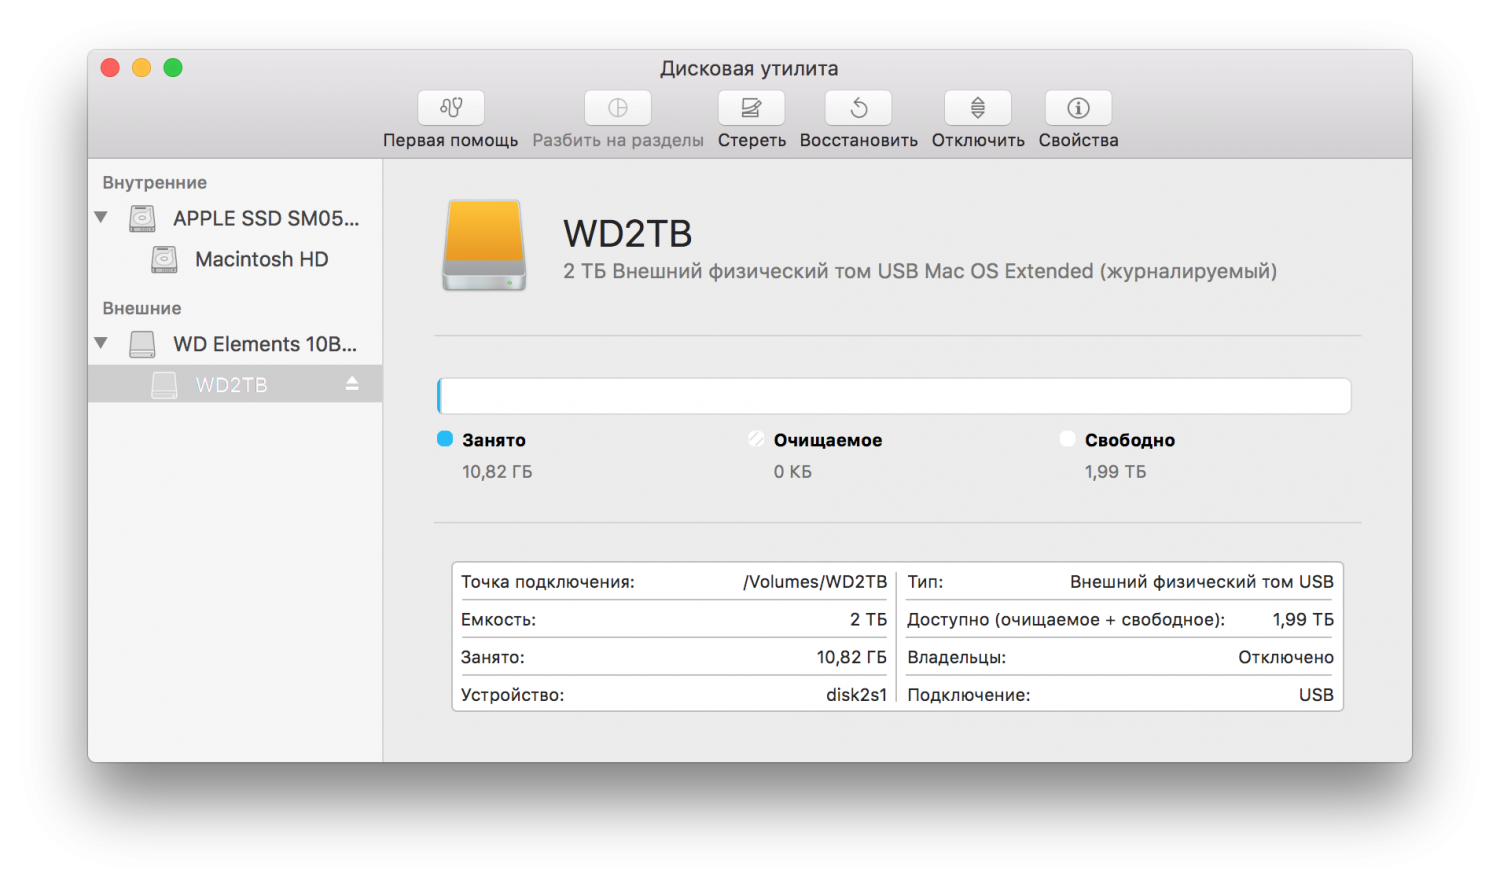Click the 'Точка подключения:' label
The image size is (1500, 888).
pos(548,582)
